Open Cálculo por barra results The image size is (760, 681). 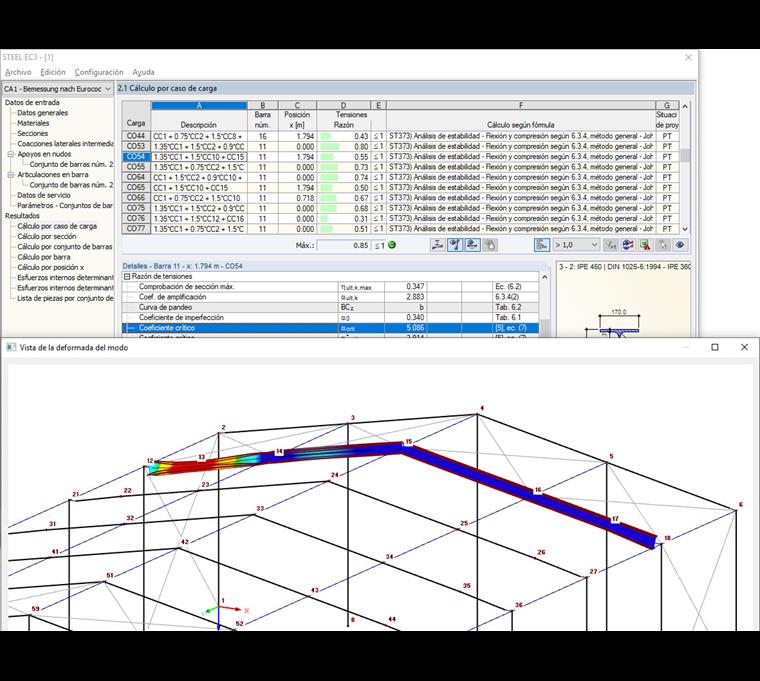tap(44, 257)
